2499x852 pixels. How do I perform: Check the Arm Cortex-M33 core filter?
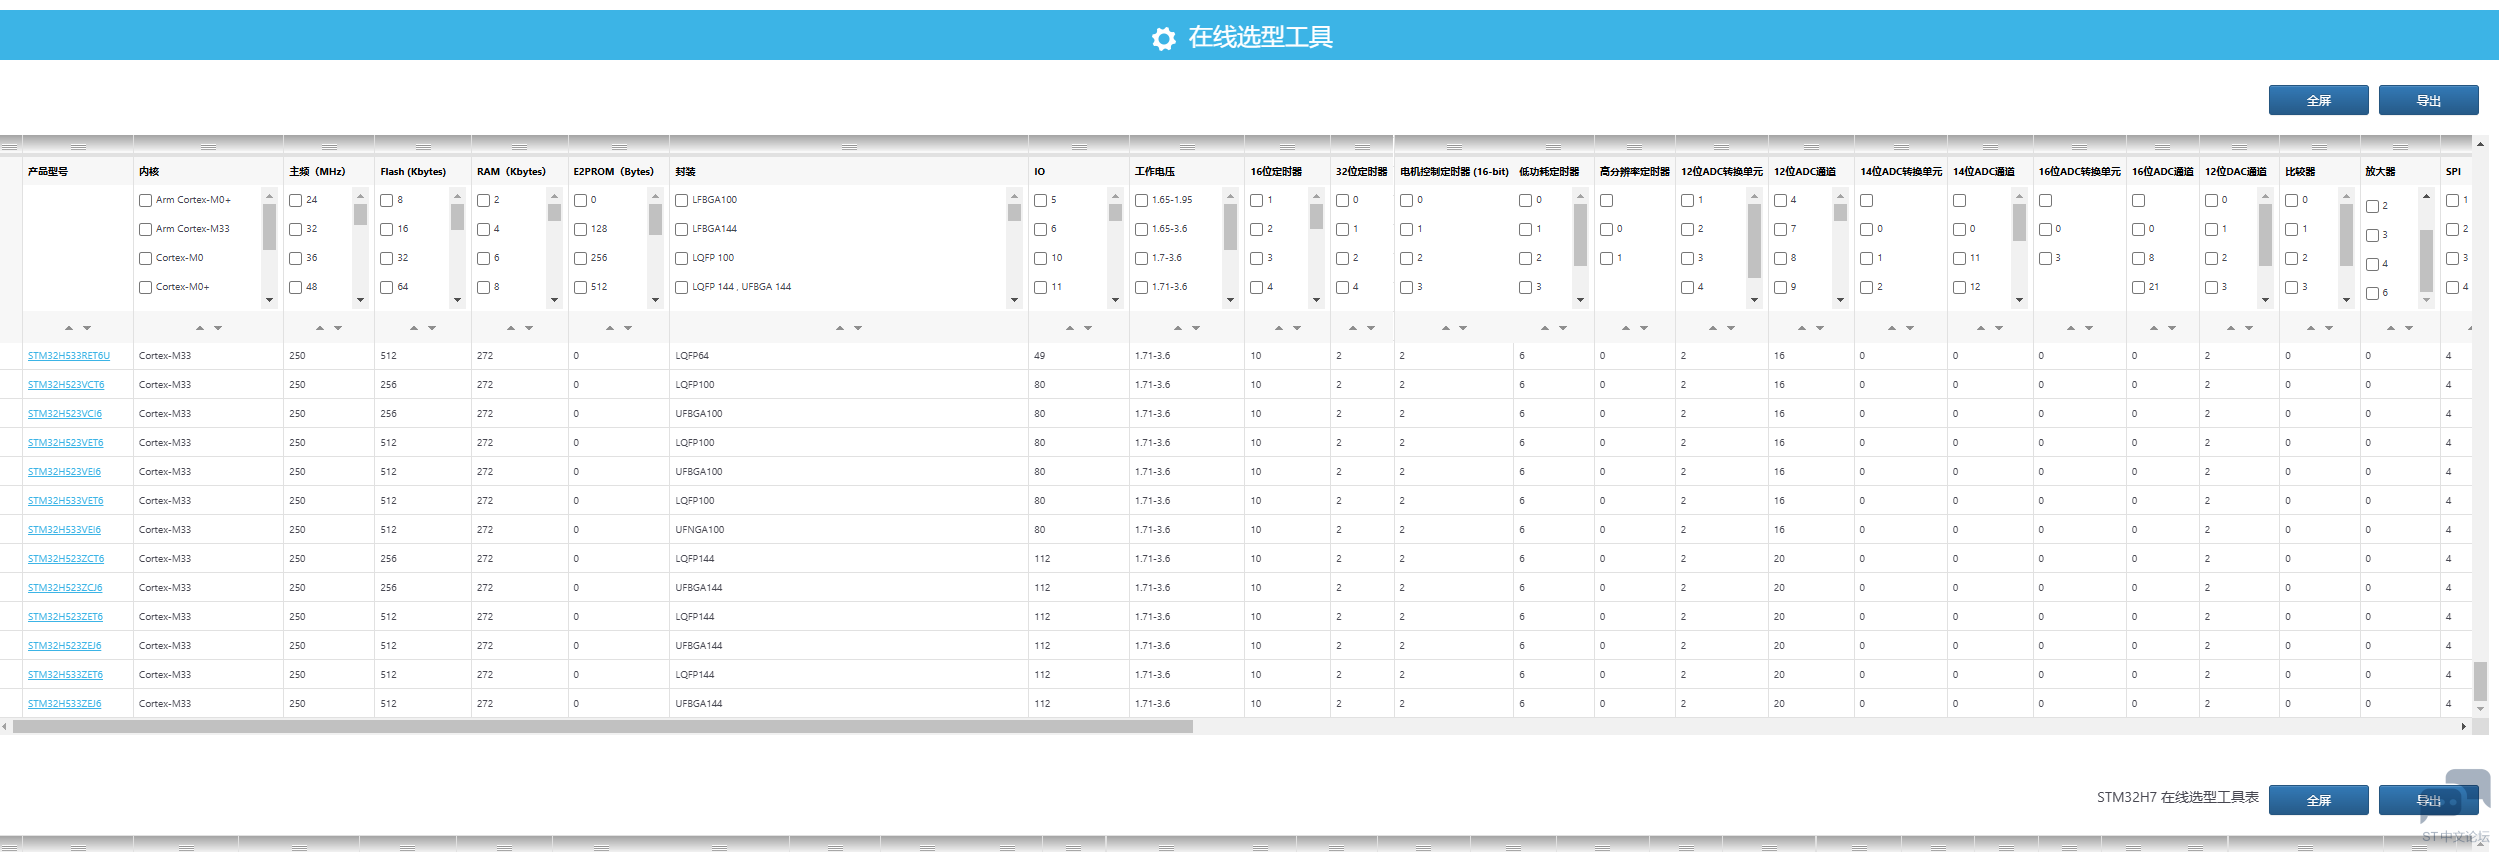coord(146,229)
